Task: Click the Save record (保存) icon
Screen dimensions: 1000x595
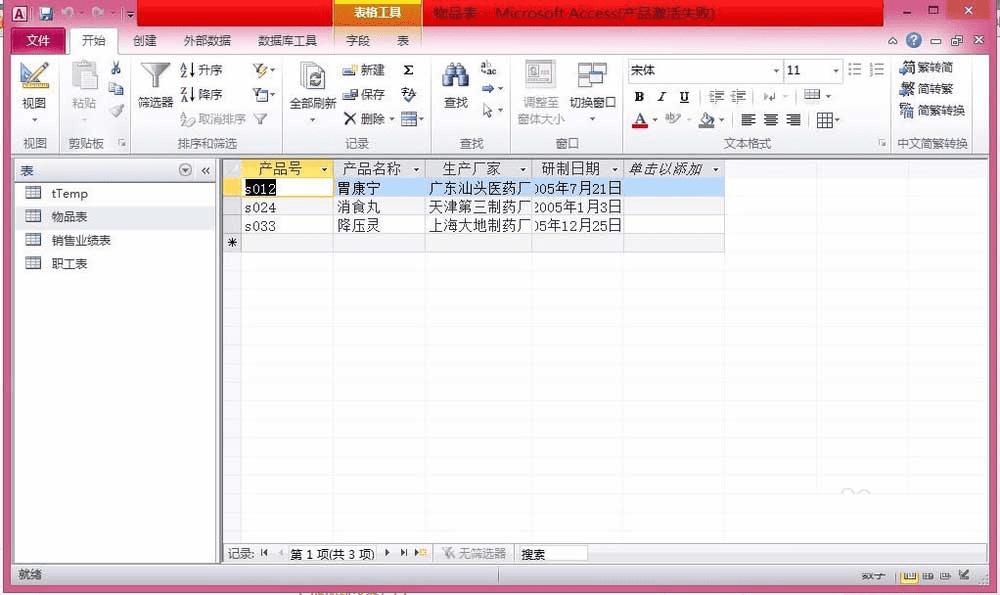Action: [364, 94]
